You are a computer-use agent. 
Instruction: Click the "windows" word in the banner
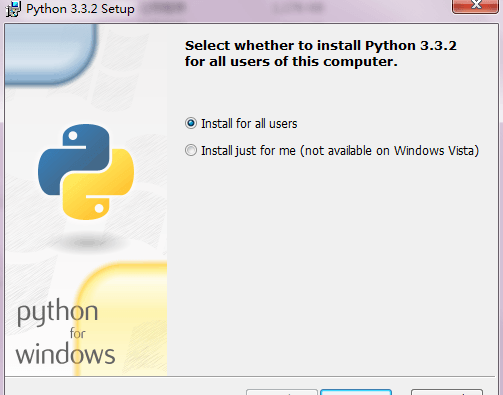click(x=65, y=354)
